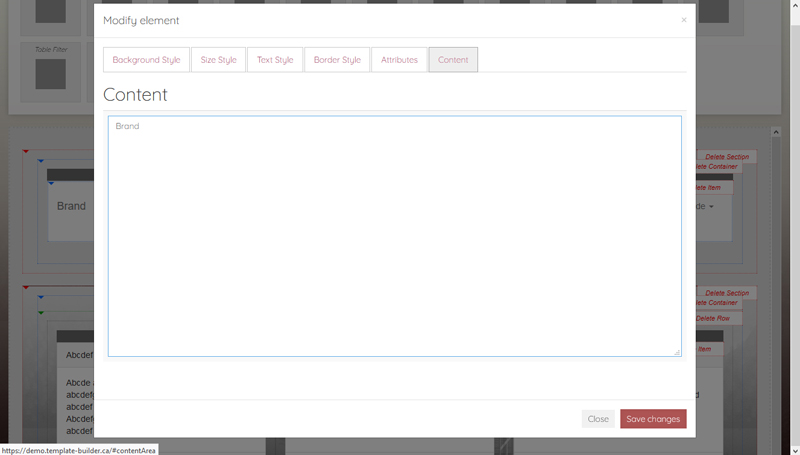Viewport: 800px width, 455px height.
Task: Click inside the Content text area
Action: (x=395, y=236)
